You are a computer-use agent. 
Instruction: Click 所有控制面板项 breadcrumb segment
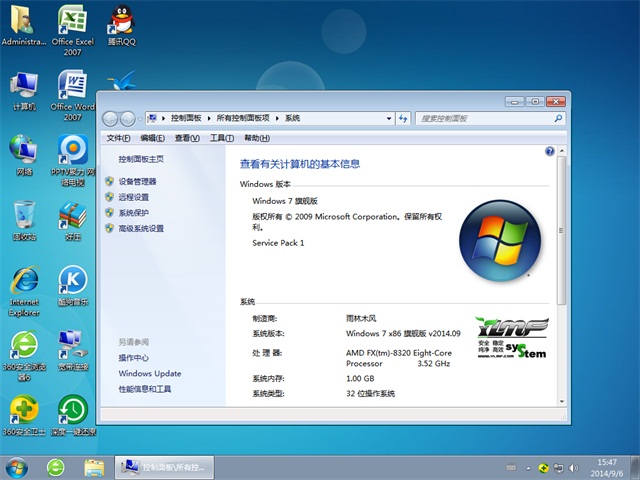[x=243, y=118]
